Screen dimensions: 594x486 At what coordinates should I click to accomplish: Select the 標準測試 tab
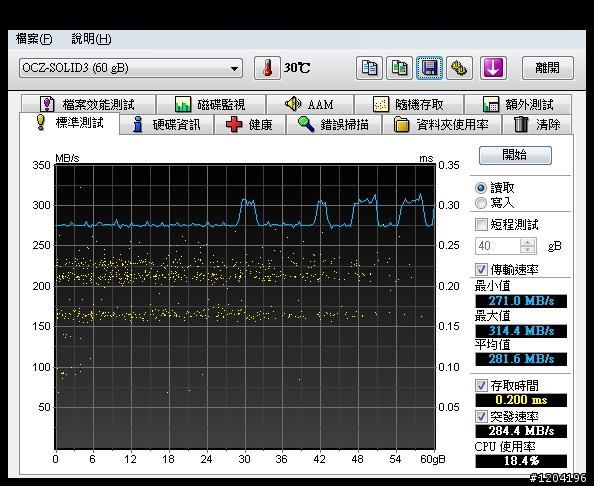[70, 123]
